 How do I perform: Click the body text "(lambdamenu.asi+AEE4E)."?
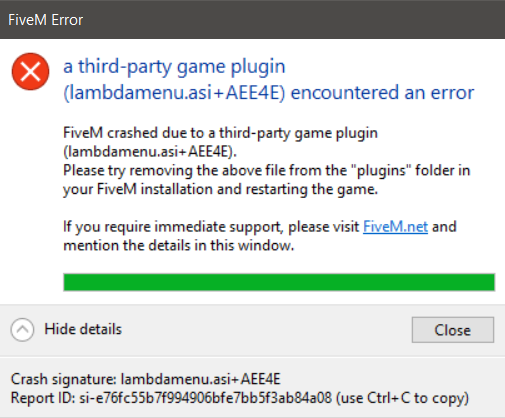pos(150,152)
